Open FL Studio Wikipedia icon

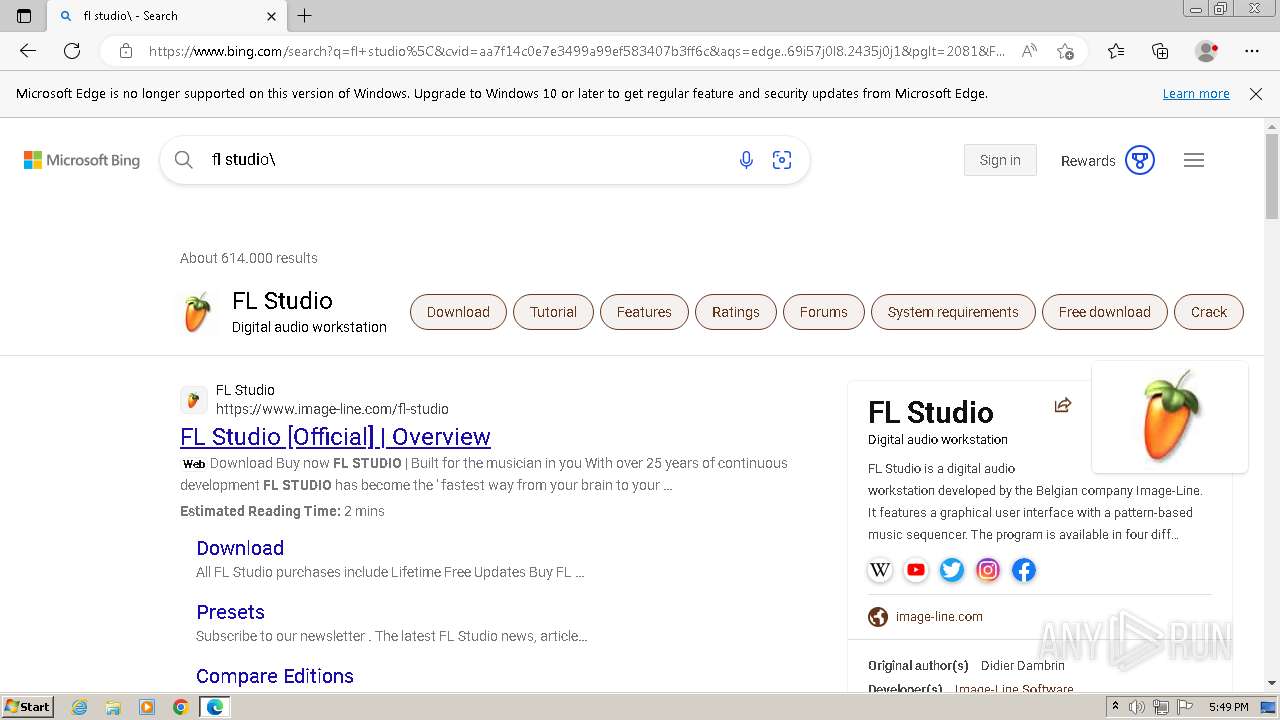(x=880, y=570)
